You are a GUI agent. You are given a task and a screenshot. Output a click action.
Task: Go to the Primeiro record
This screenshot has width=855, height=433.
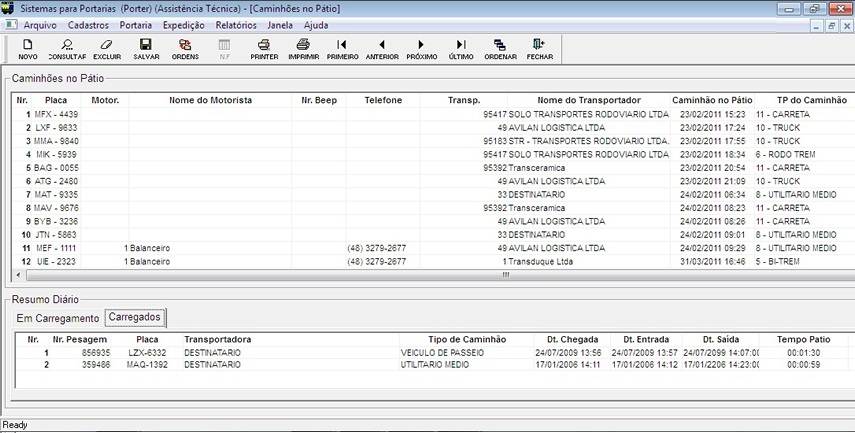click(x=342, y=49)
